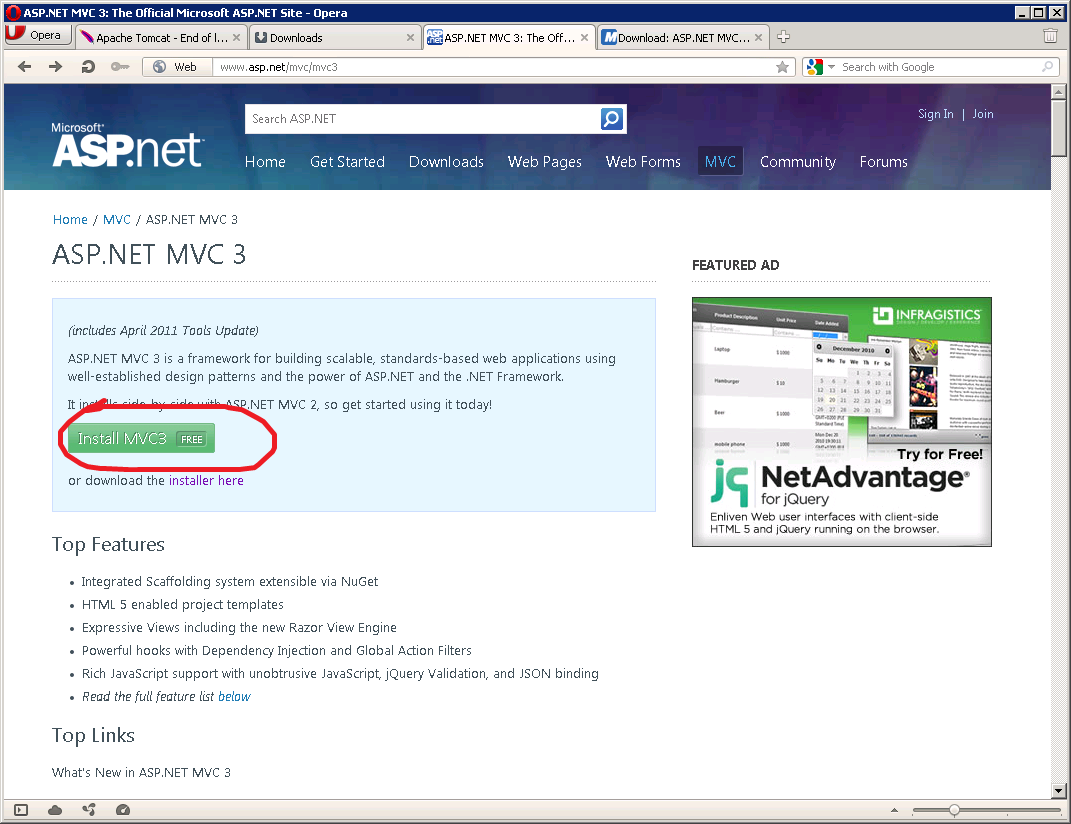The width and height of the screenshot is (1071, 824).
Task: Click the Search ASP.NET input box
Action: tap(422, 119)
